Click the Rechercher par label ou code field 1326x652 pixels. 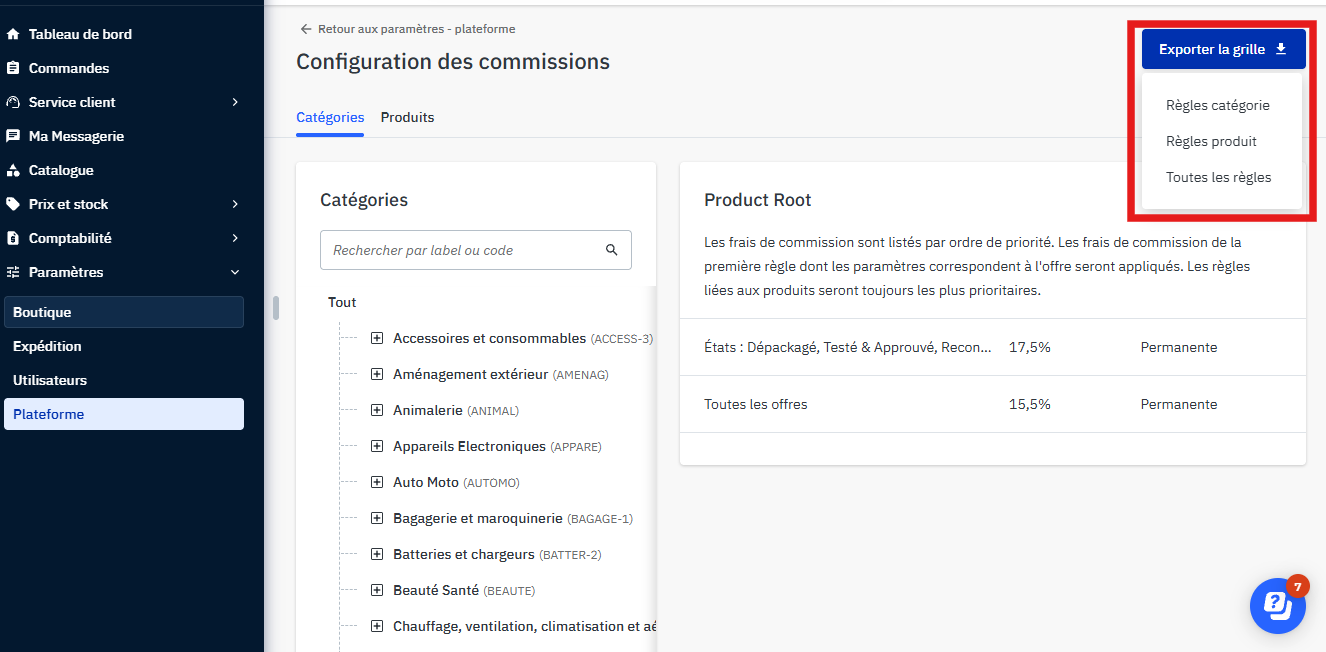point(460,250)
